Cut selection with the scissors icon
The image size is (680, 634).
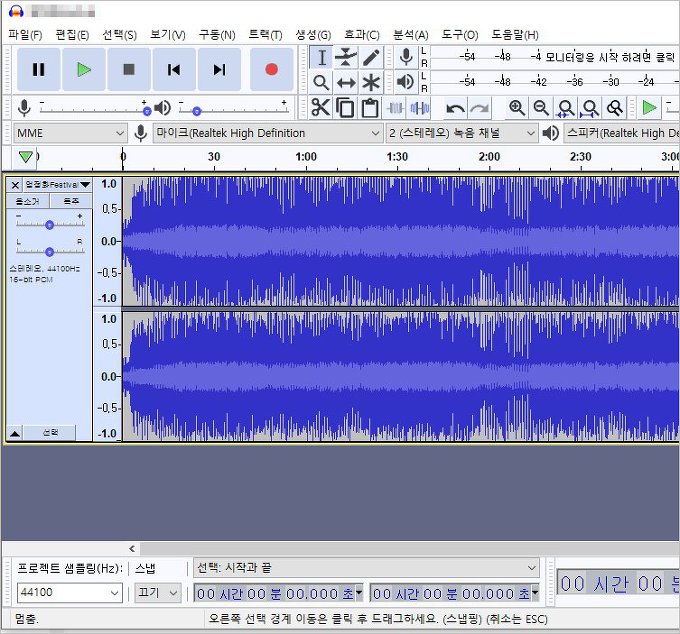click(x=321, y=107)
